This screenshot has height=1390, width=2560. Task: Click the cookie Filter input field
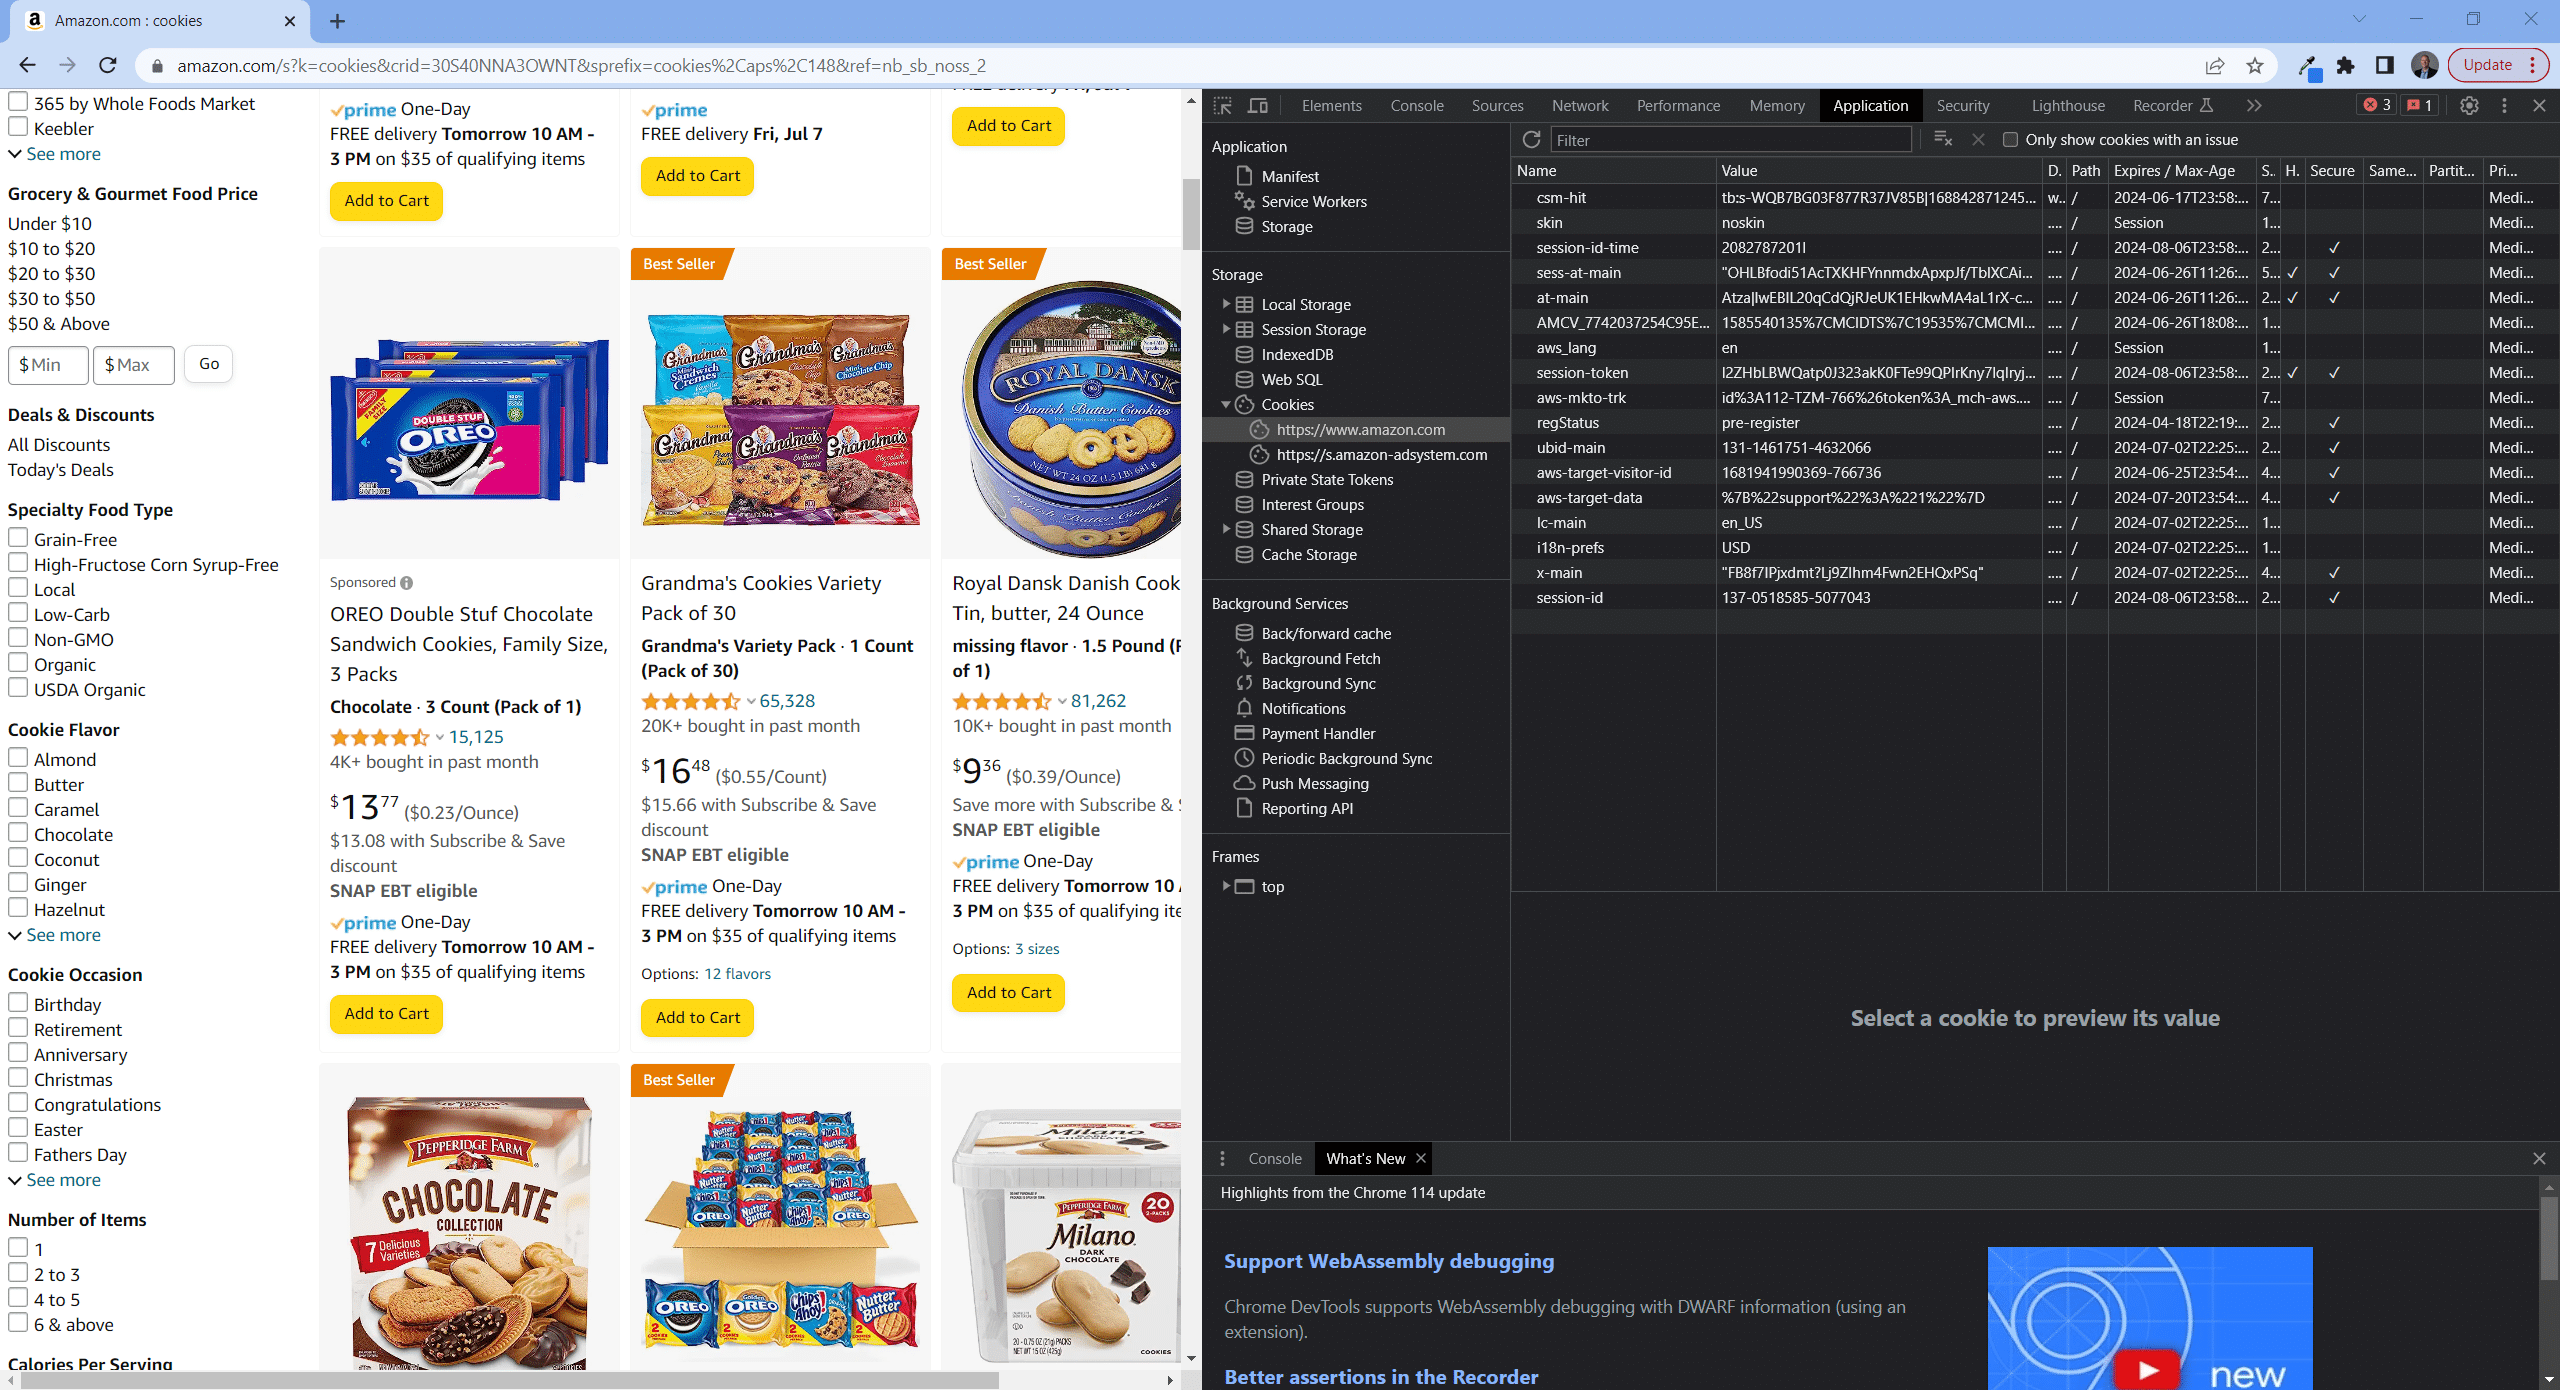pyautogui.click(x=1730, y=140)
